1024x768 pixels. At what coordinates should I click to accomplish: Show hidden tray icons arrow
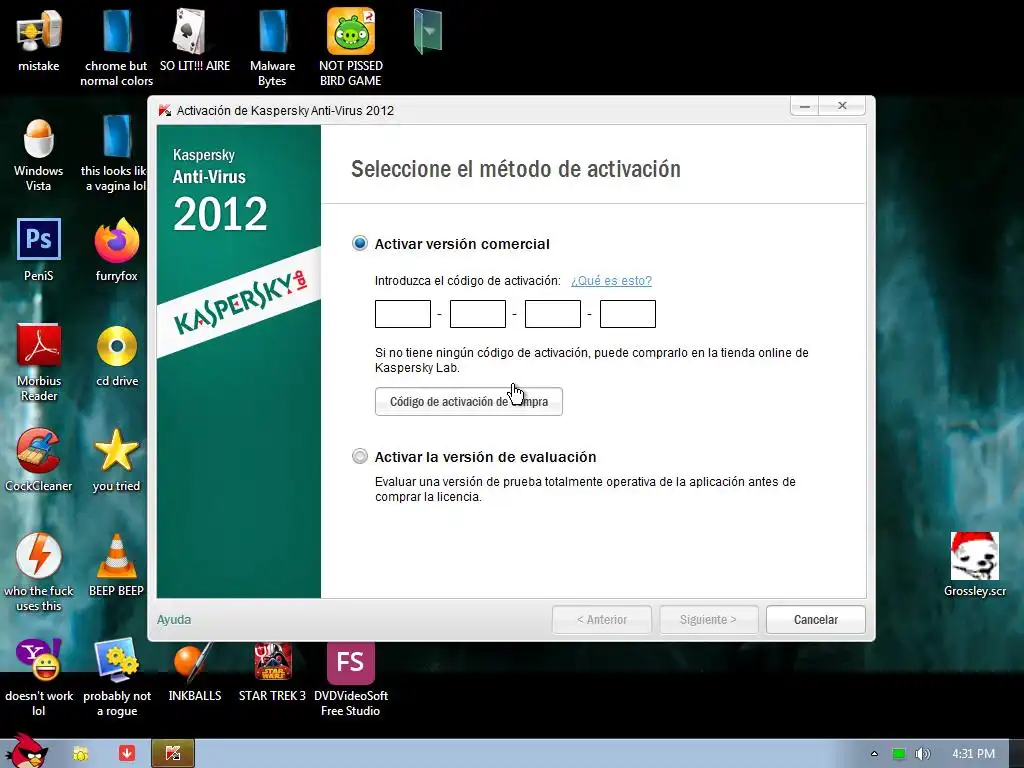(x=874, y=754)
